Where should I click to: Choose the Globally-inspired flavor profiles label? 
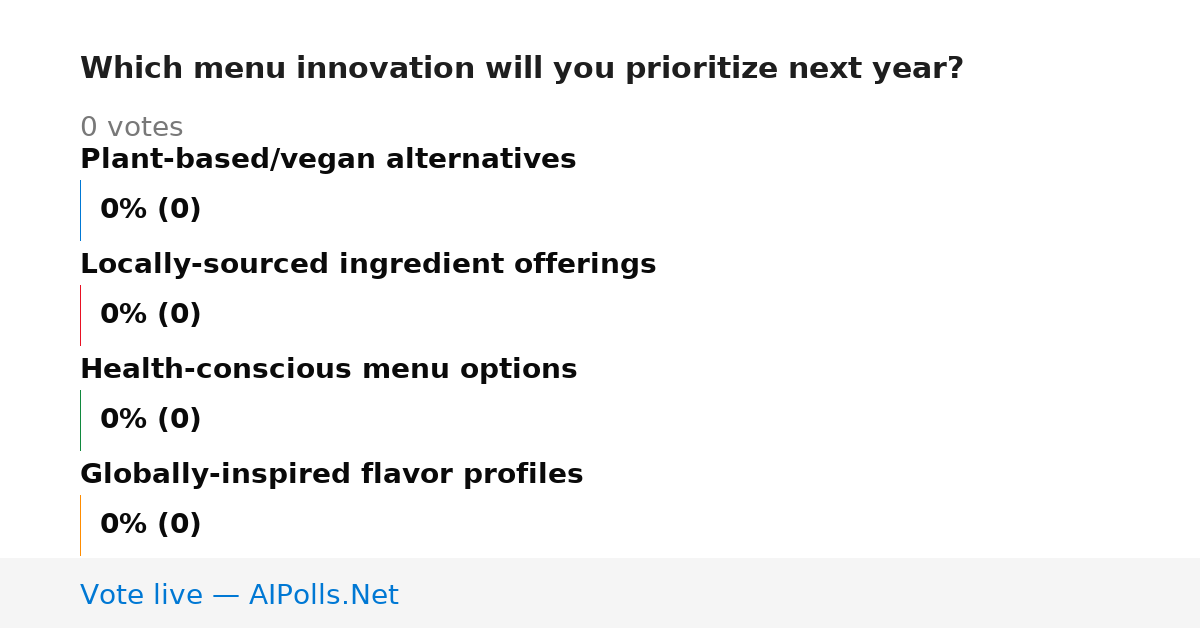click(332, 475)
